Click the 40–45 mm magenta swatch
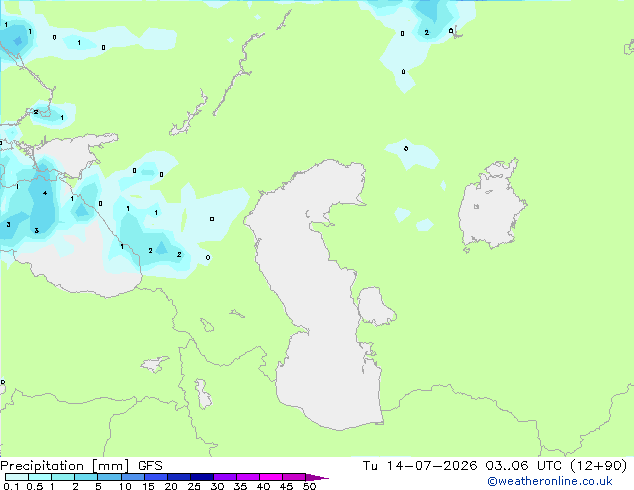The width and height of the screenshot is (634, 490). click(271, 477)
